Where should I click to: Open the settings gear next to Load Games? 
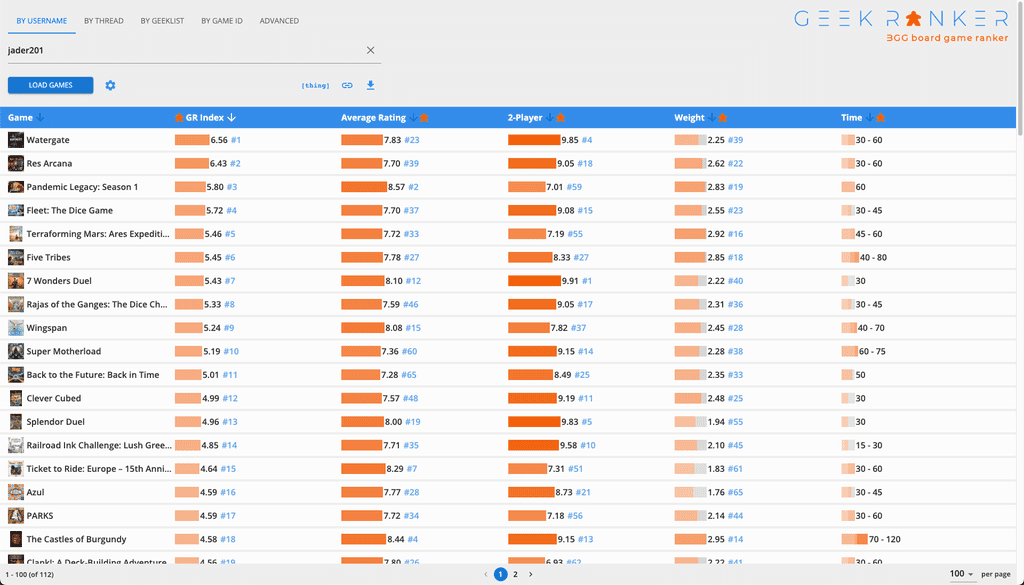tap(110, 86)
